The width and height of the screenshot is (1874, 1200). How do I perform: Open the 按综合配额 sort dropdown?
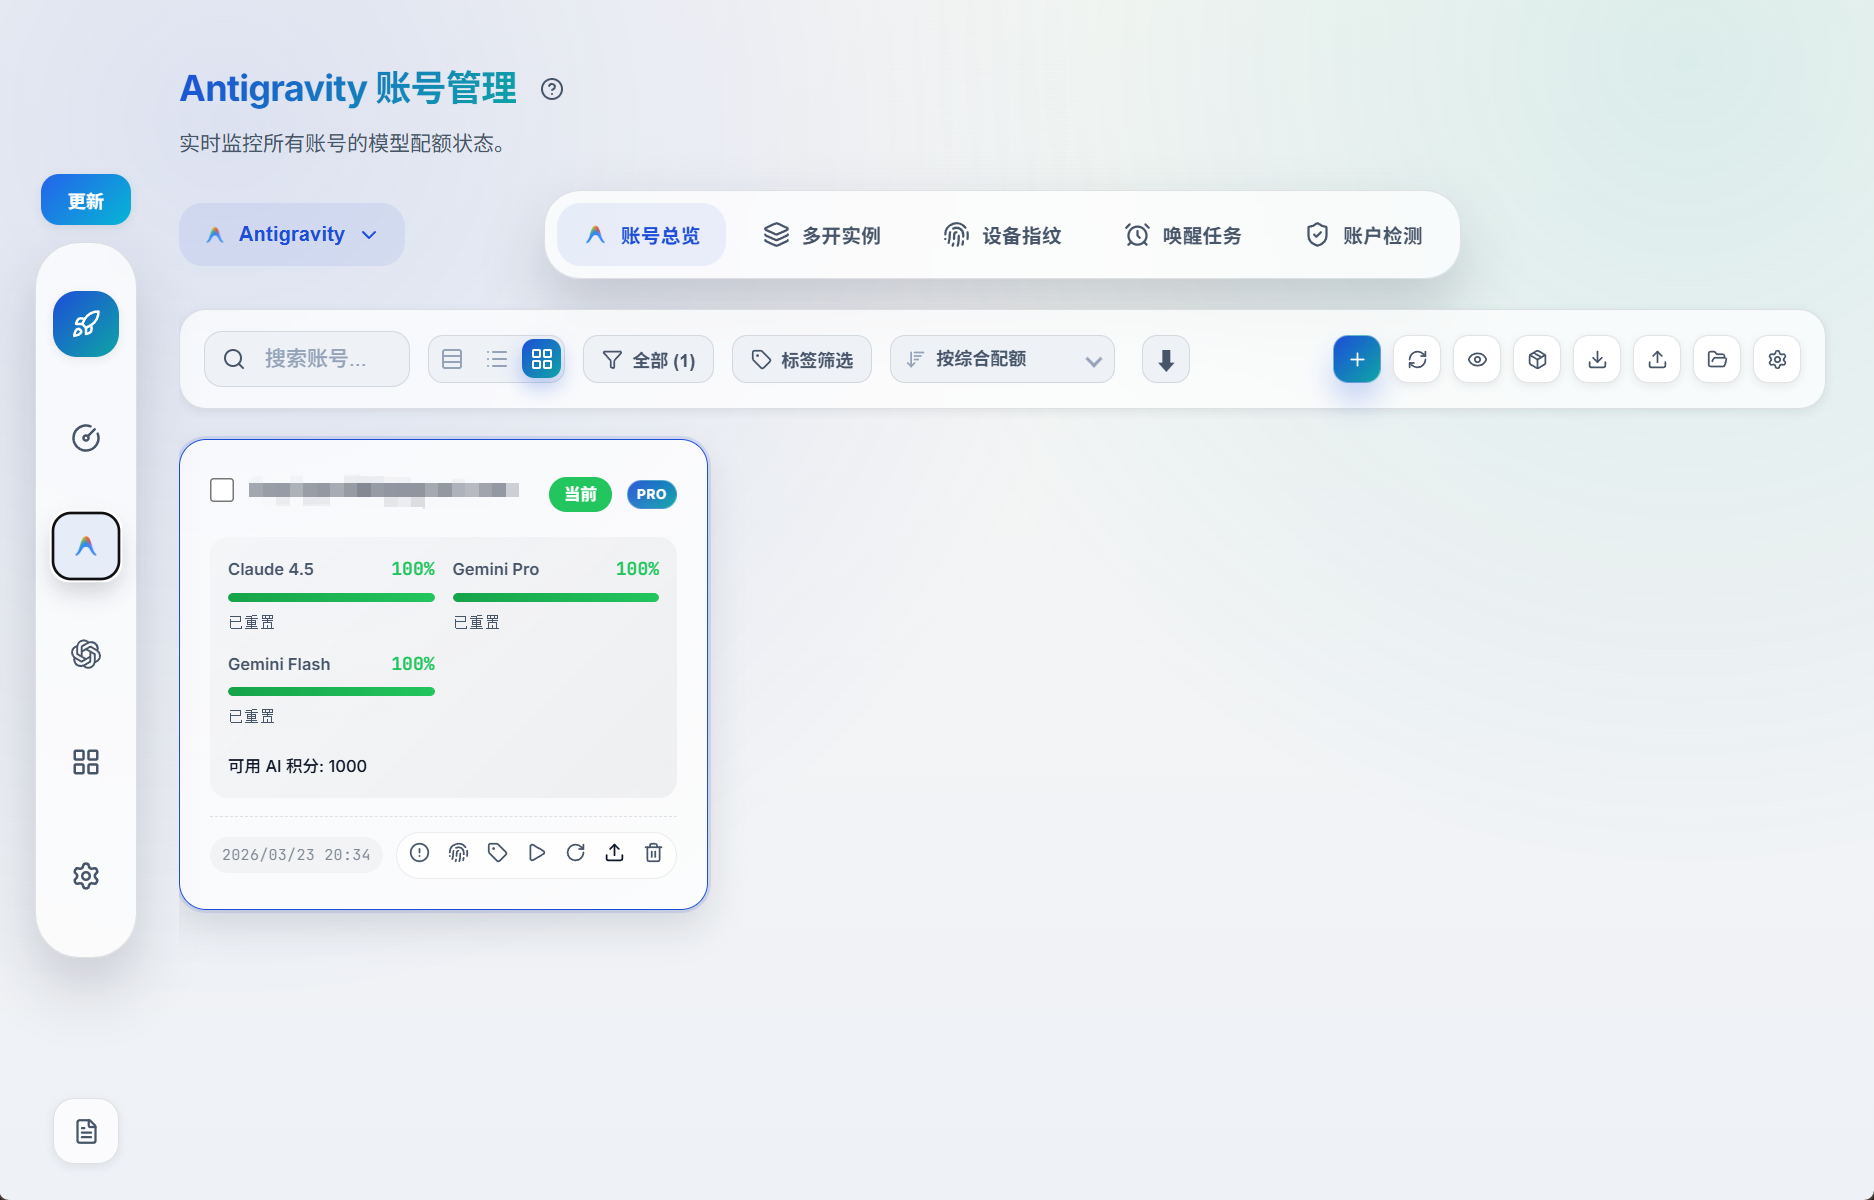pos(1002,360)
